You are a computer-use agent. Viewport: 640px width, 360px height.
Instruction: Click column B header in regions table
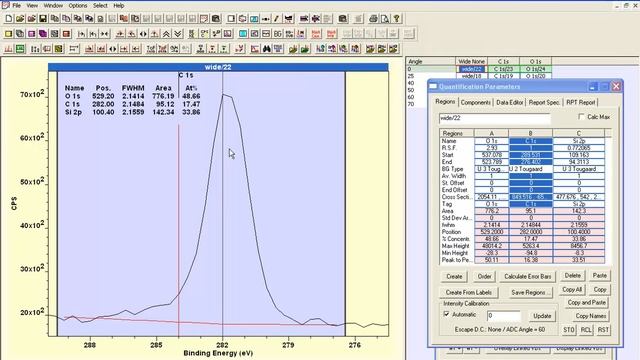[x=530, y=133]
